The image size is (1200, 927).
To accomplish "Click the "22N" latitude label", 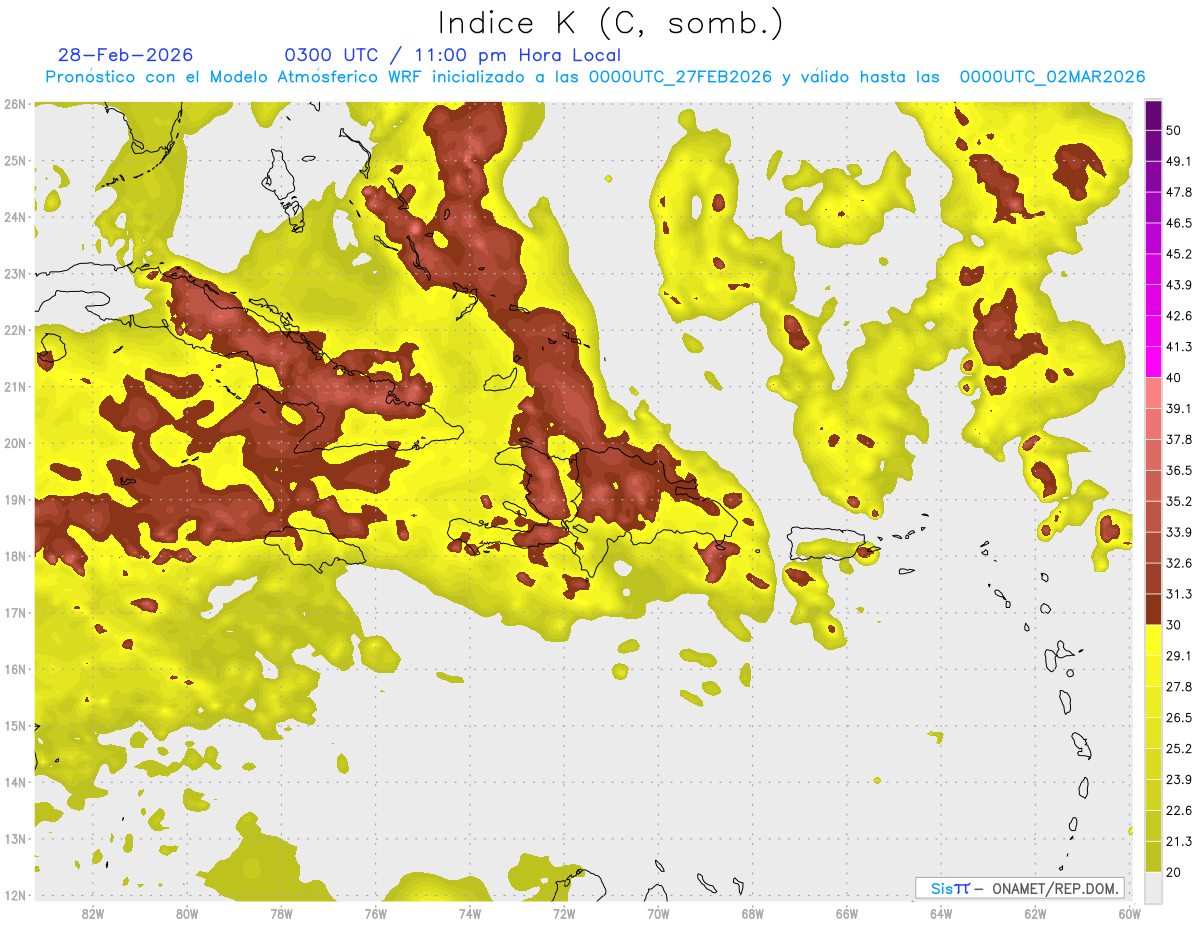I will click(x=14, y=330).
